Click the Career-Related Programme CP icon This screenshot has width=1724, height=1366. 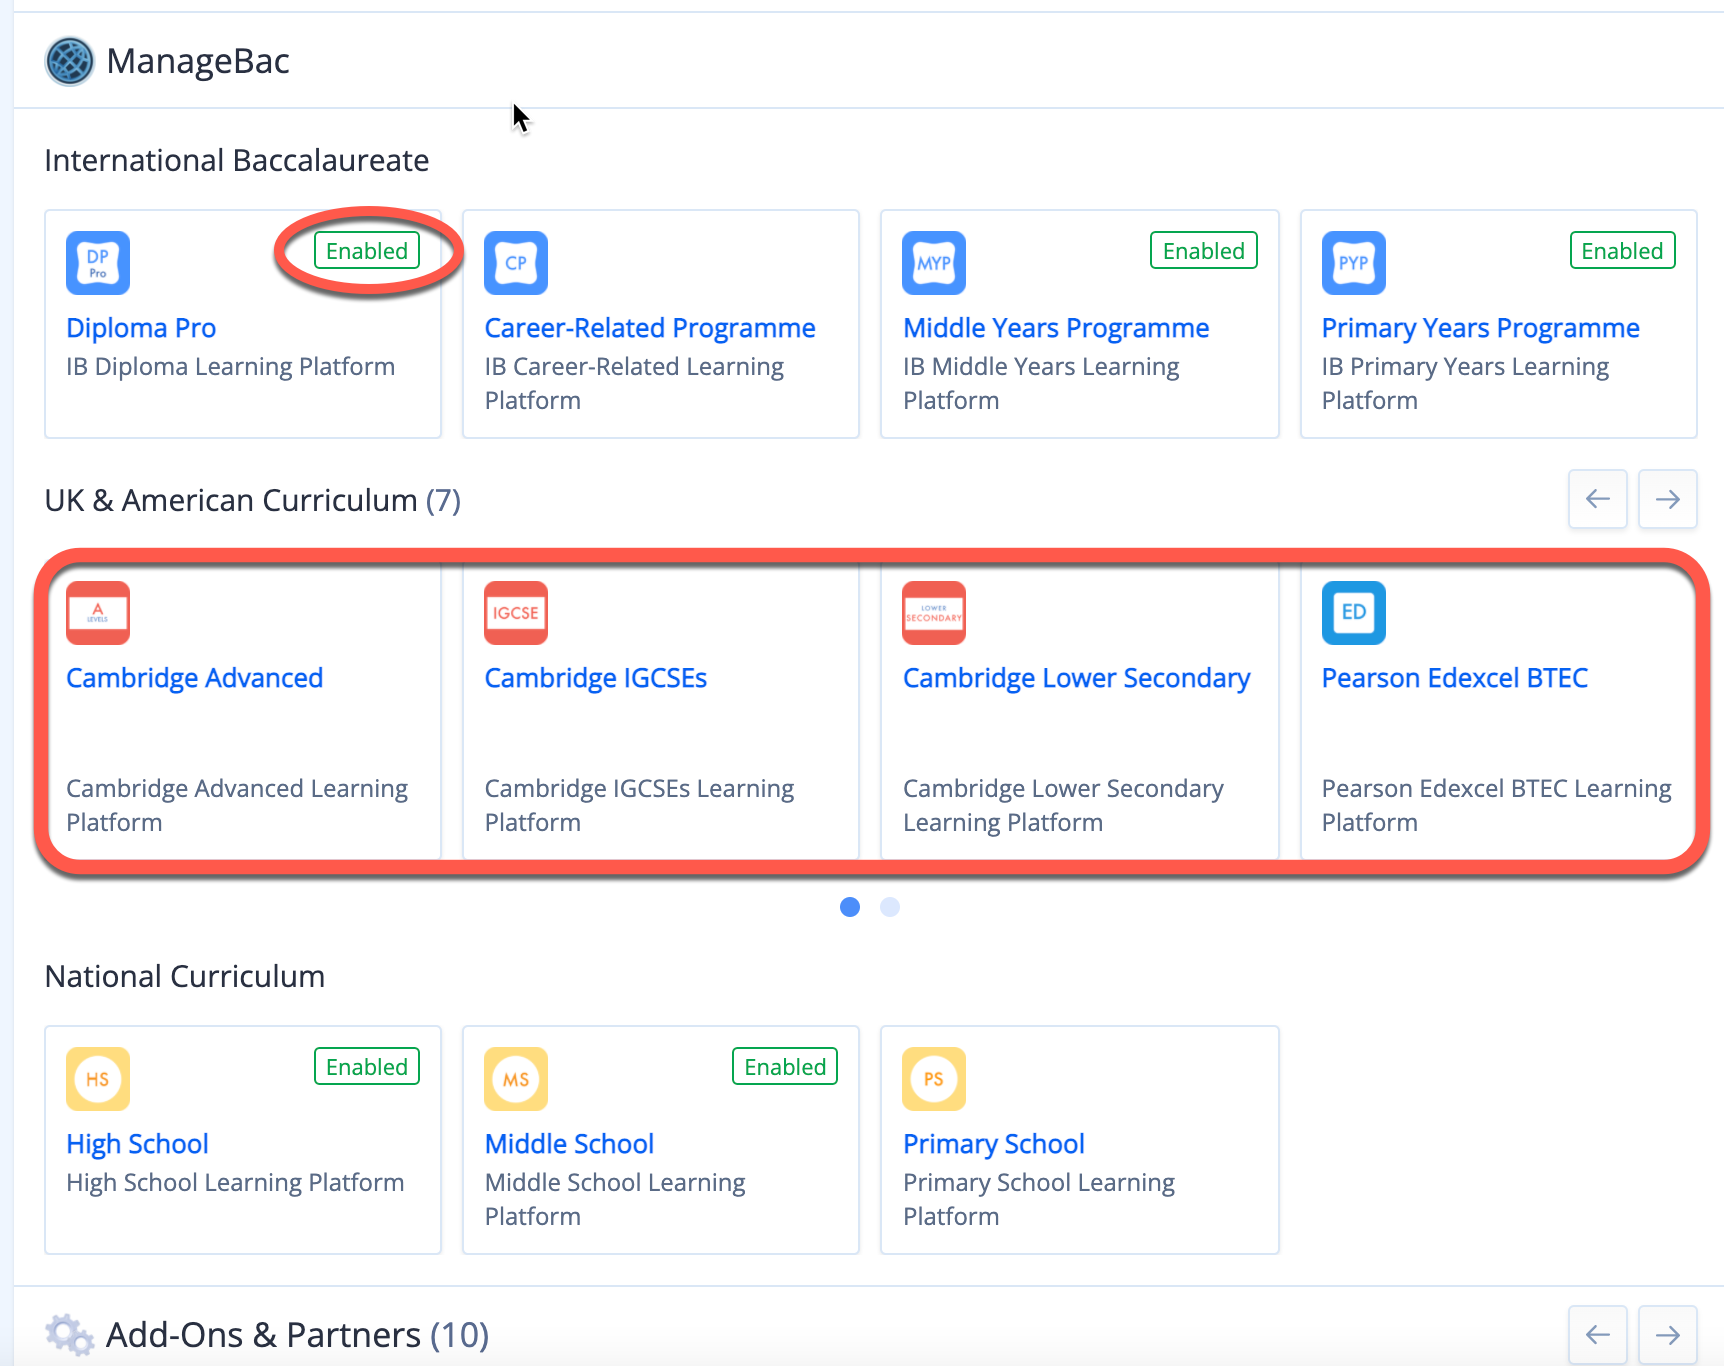(516, 263)
